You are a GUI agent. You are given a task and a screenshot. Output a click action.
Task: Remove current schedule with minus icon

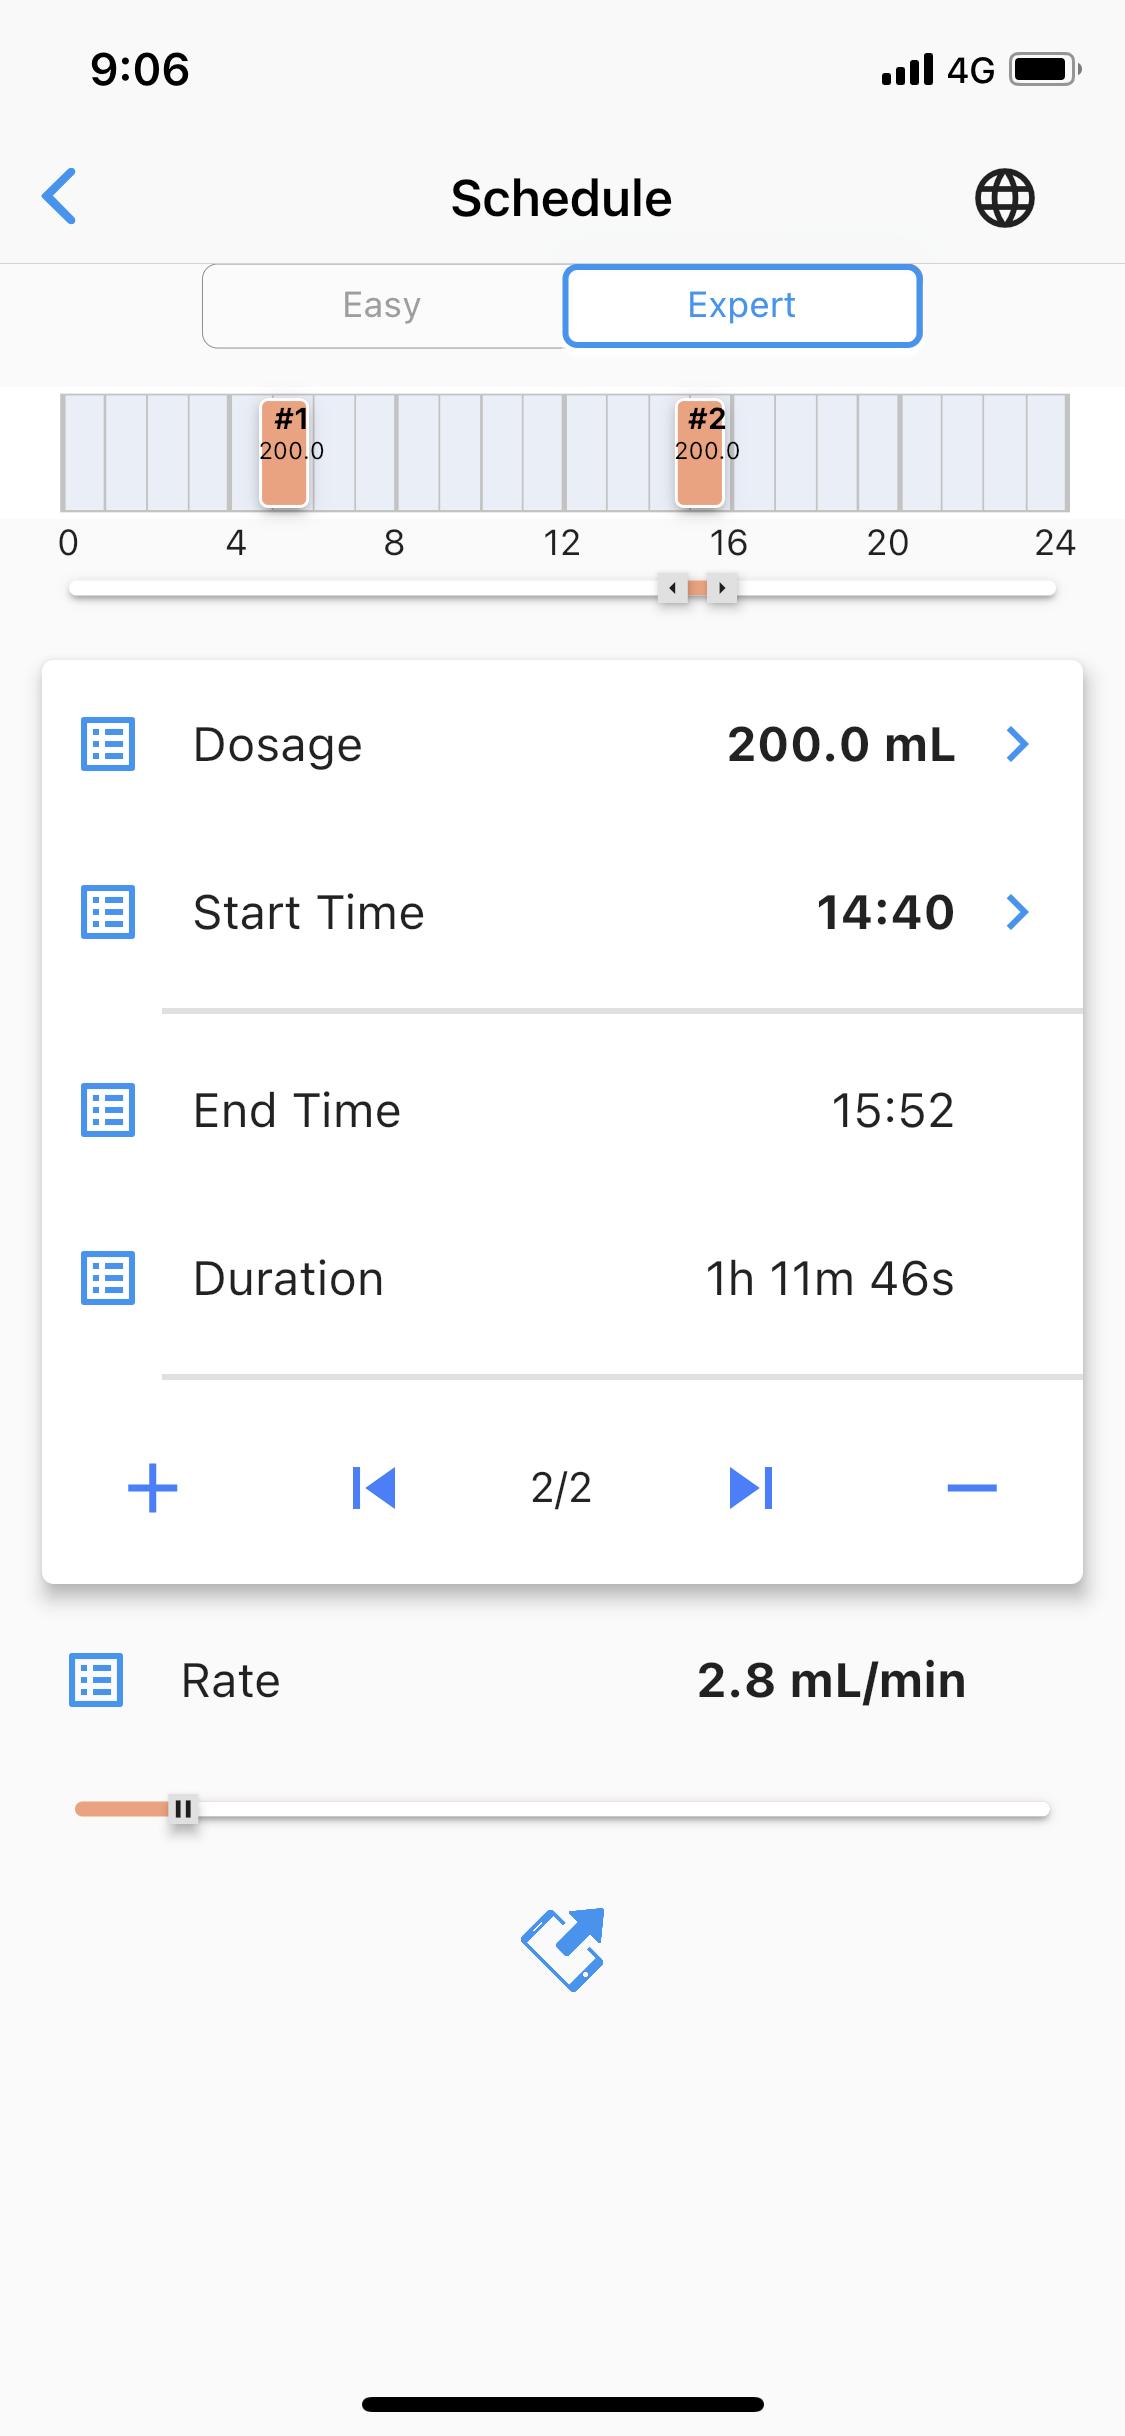coord(971,1488)
